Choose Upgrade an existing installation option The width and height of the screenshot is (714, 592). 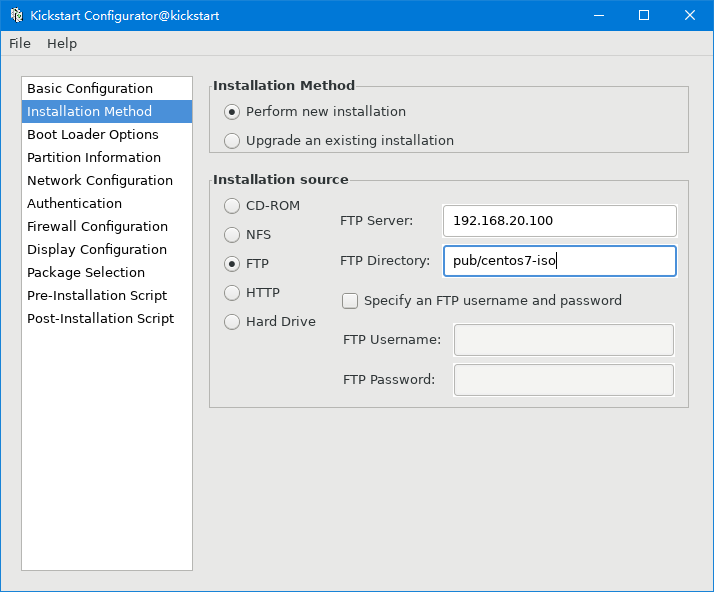(232, 141)
